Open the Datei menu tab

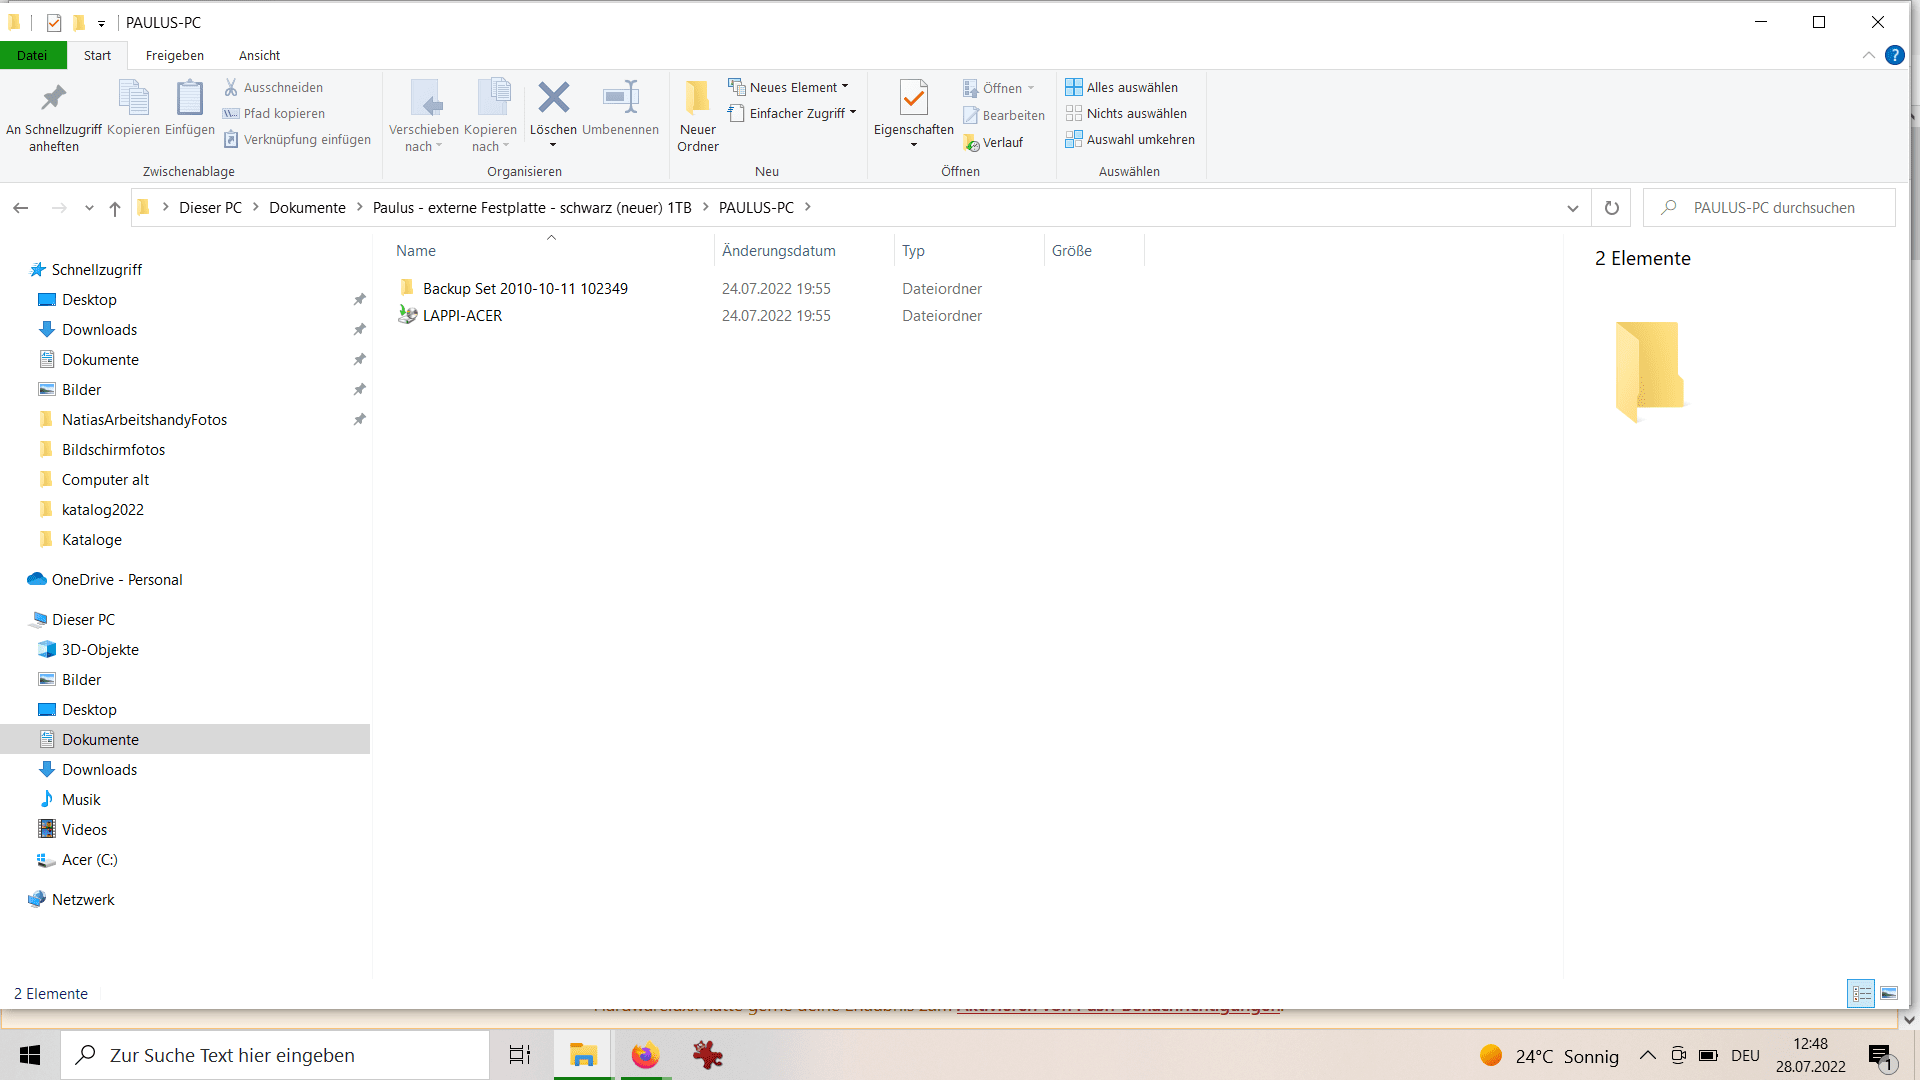(x=32, y=55)
